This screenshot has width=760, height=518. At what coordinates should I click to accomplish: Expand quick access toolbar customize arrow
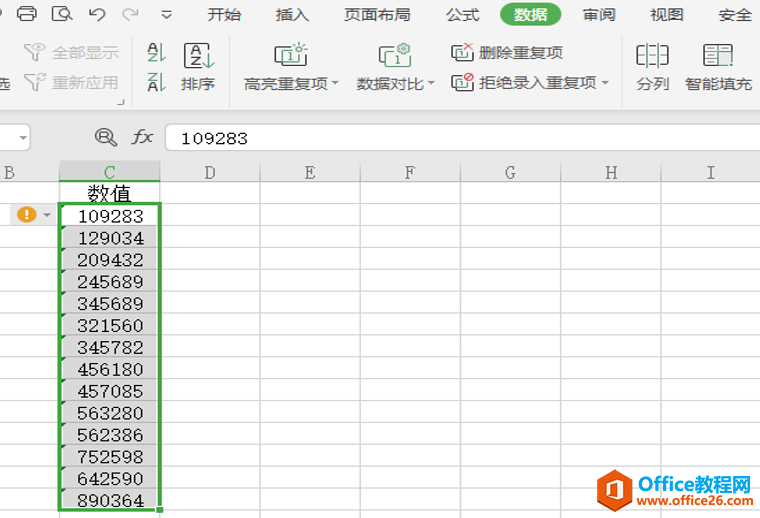tap(166, 15)
